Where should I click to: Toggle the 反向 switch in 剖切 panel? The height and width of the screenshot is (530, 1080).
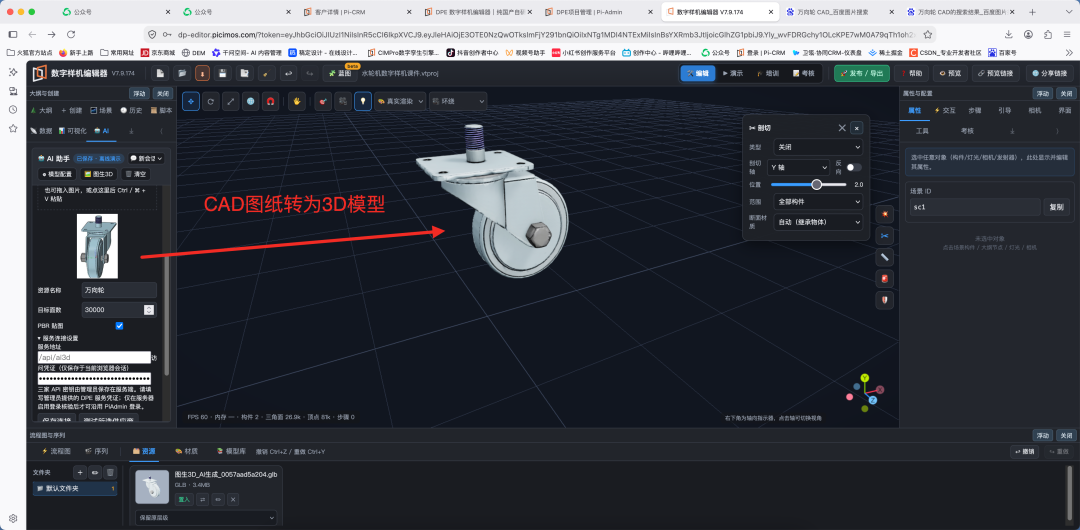pos(854,167)
